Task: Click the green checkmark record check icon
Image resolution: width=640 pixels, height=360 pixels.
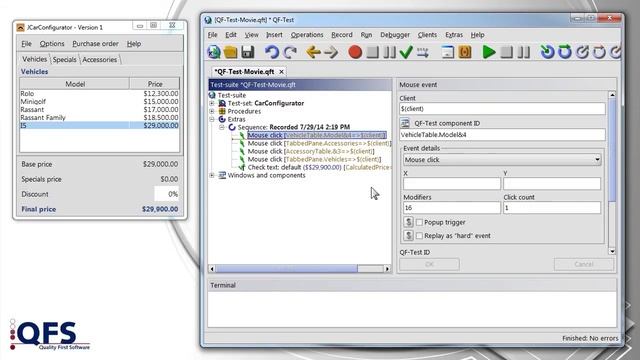Action: tap(406, 52)
